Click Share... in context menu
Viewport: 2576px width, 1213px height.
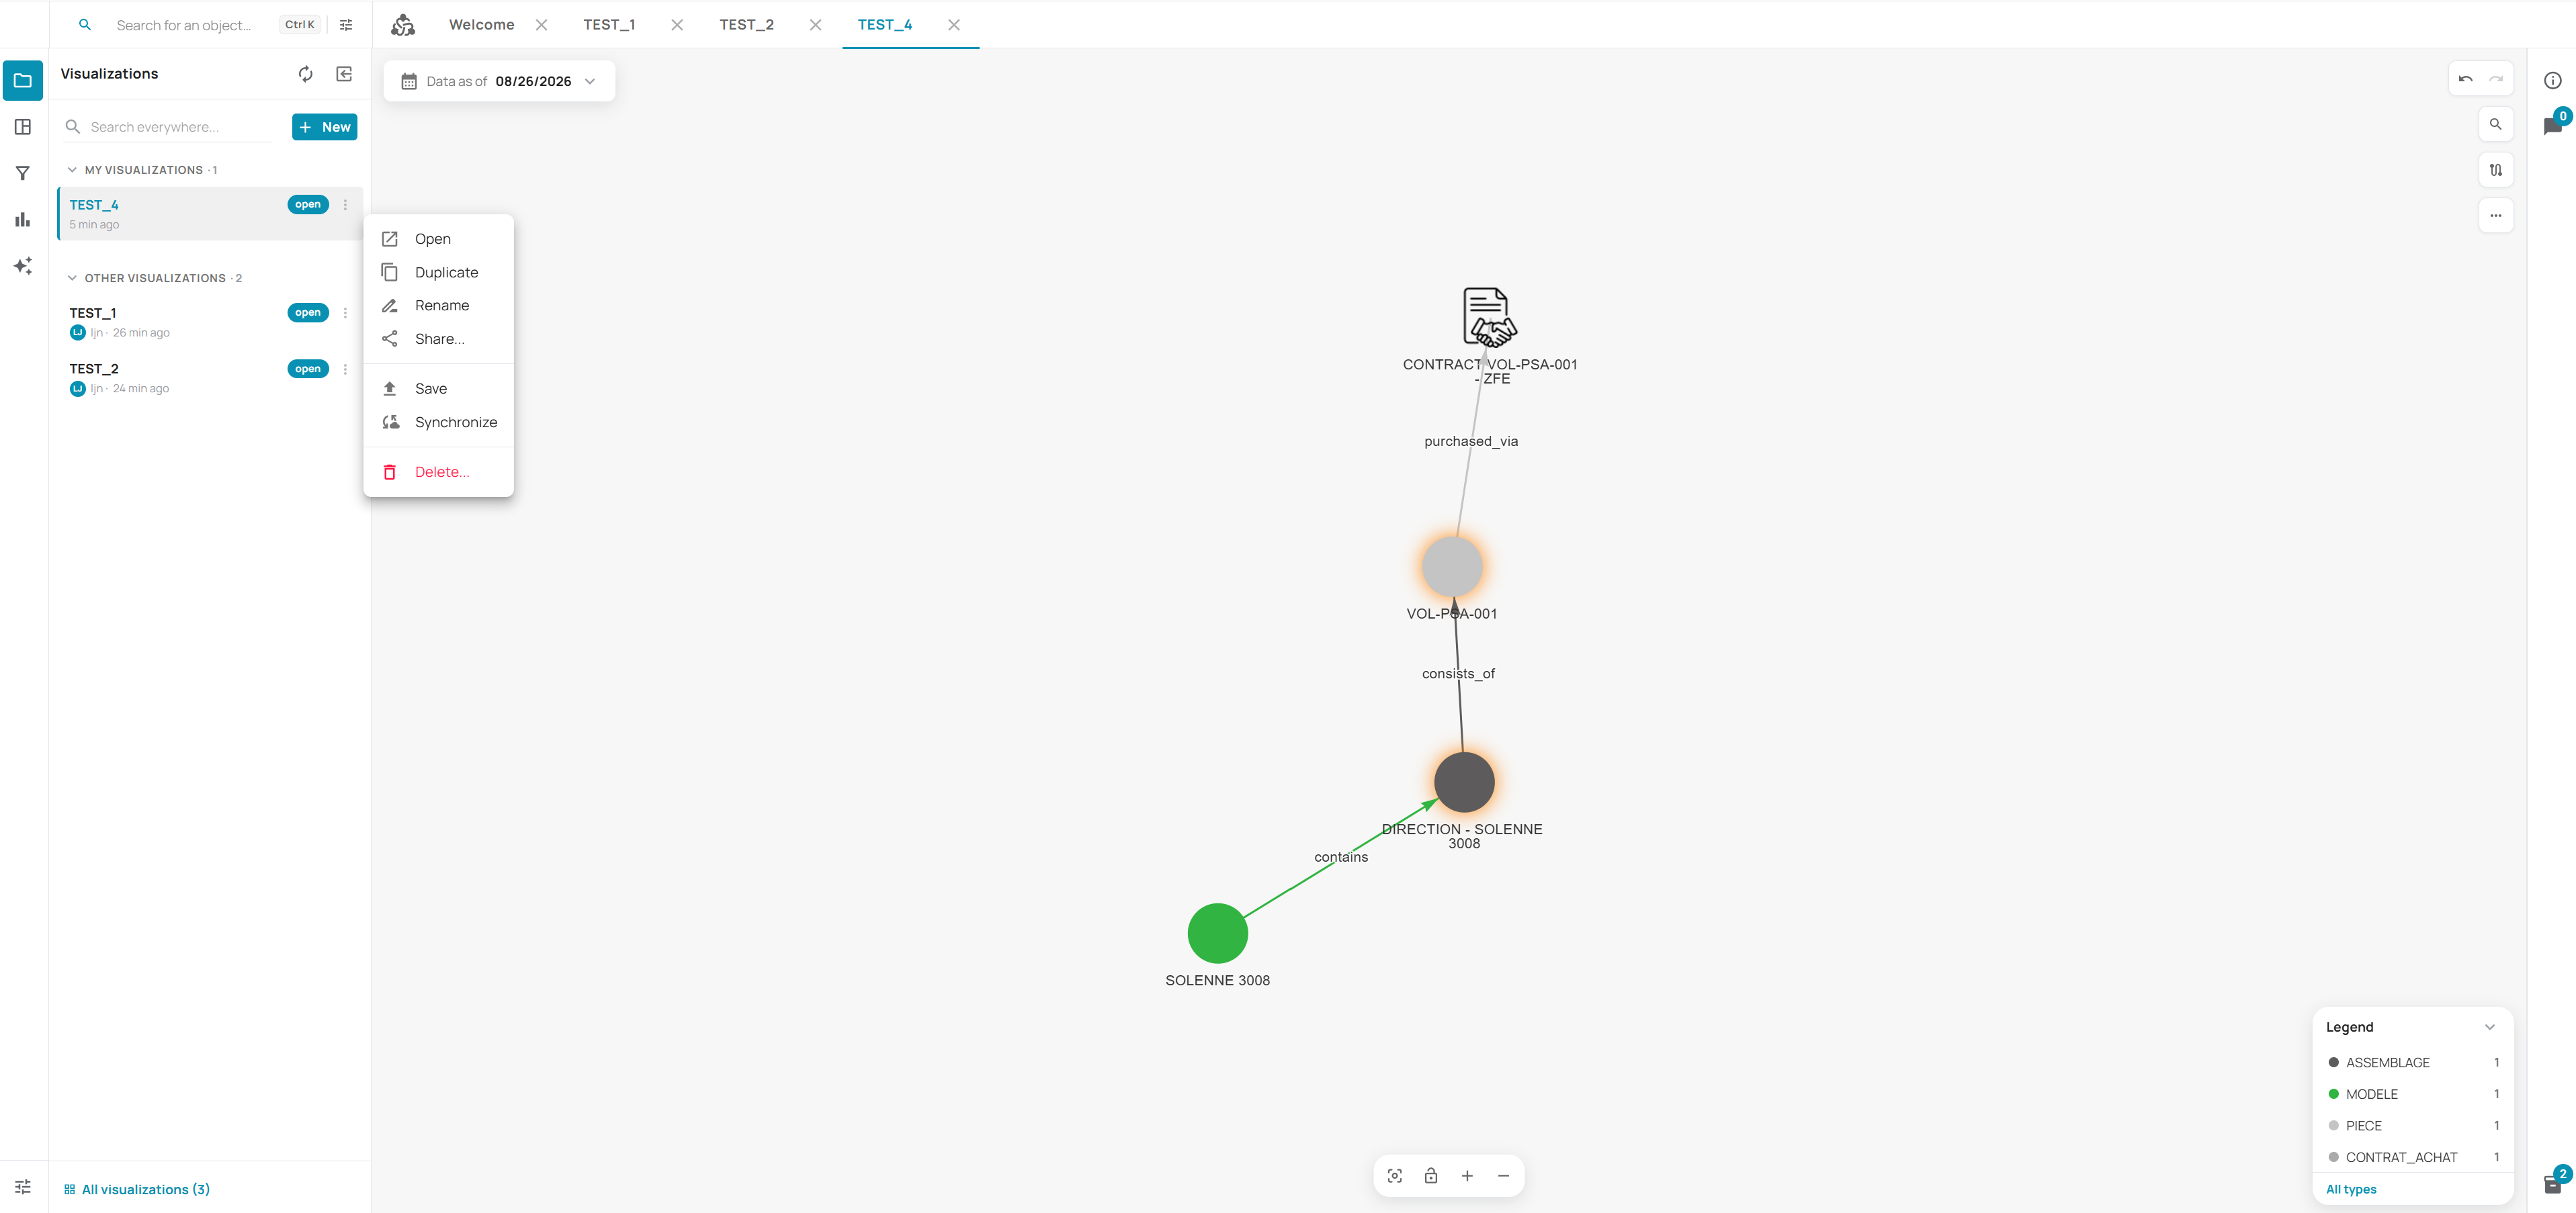point(438,339)
